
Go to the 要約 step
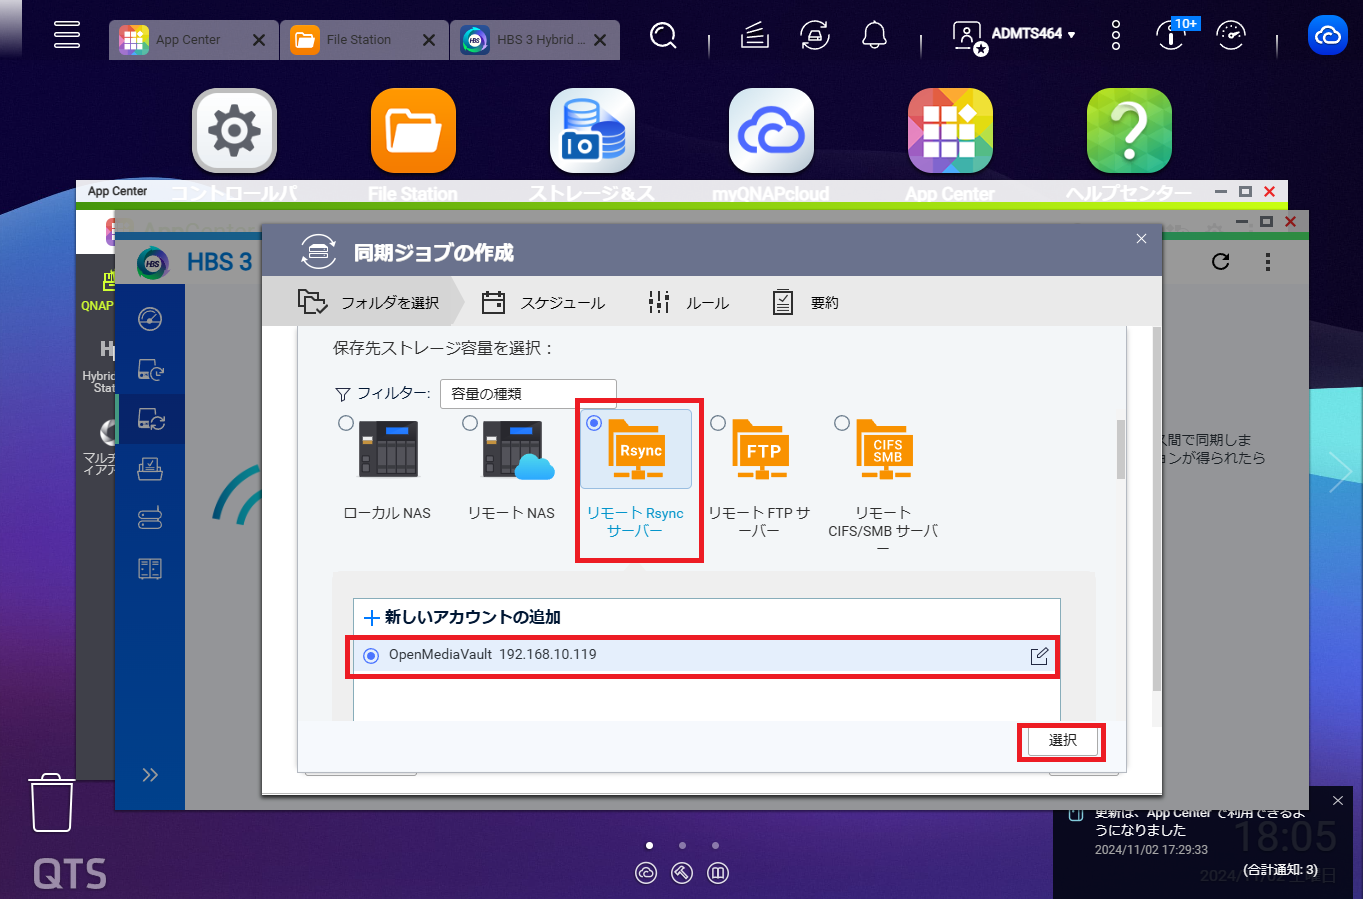click(x=806, y=302)
